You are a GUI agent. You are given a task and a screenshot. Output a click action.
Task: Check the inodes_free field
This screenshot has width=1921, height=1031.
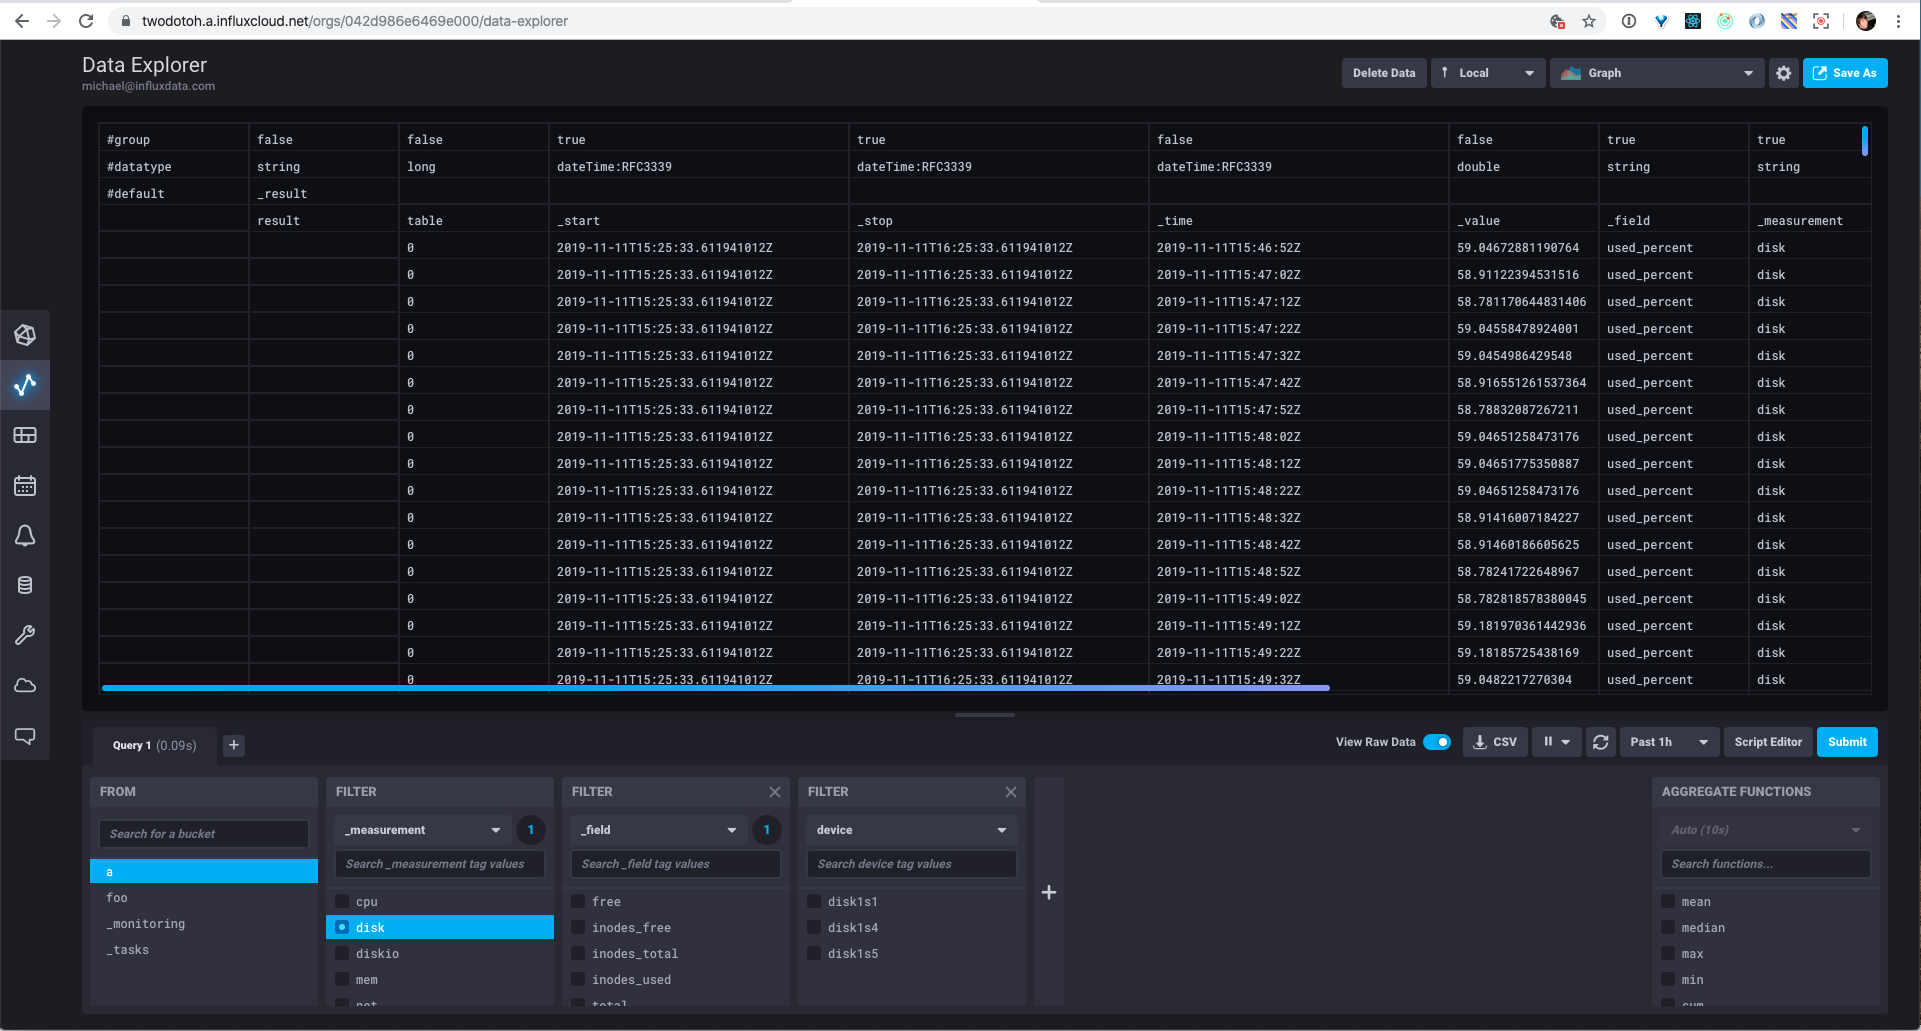(x=578, y=927)
